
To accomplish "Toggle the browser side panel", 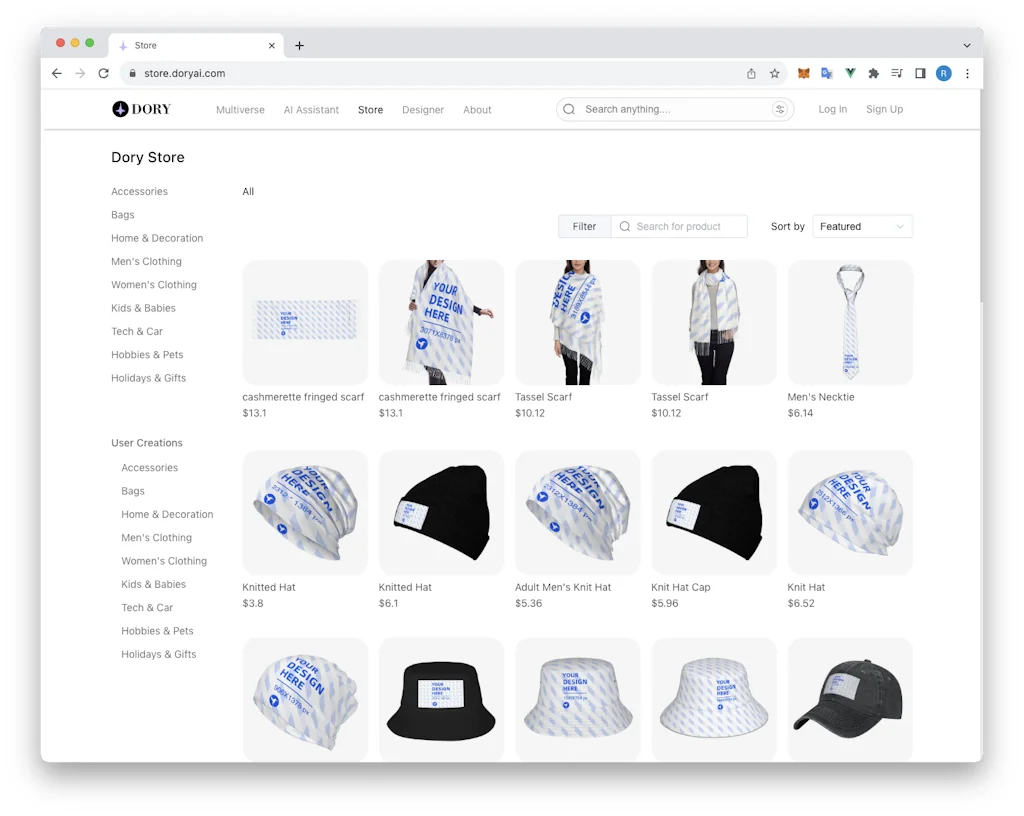I will pyautogui.click(x=920, y=74).
